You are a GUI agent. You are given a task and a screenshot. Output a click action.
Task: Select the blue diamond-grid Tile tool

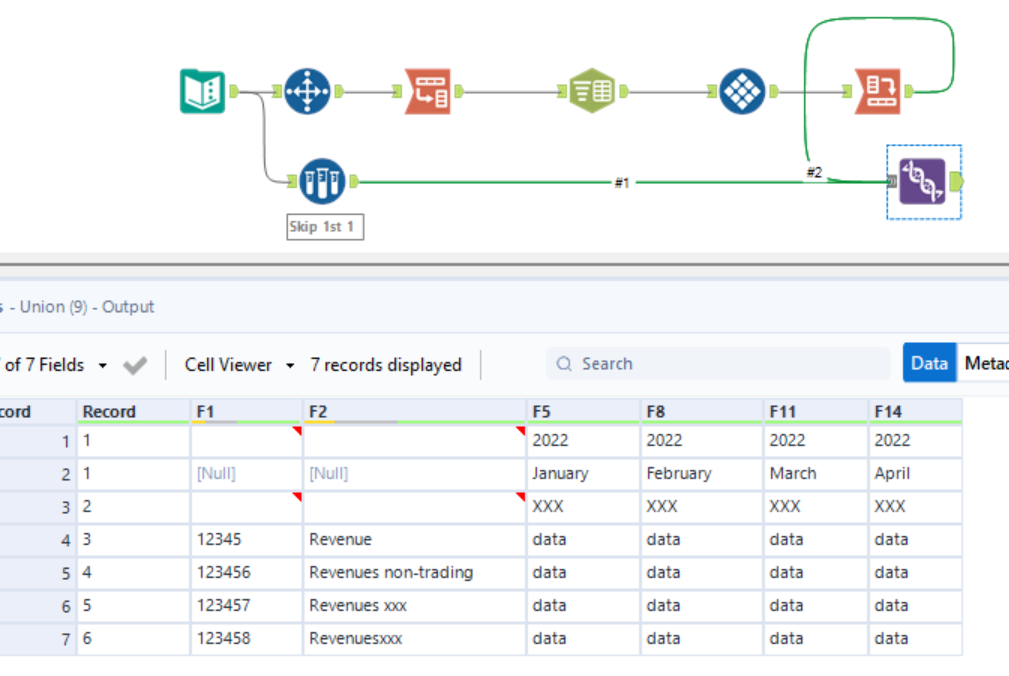[741, 91]
